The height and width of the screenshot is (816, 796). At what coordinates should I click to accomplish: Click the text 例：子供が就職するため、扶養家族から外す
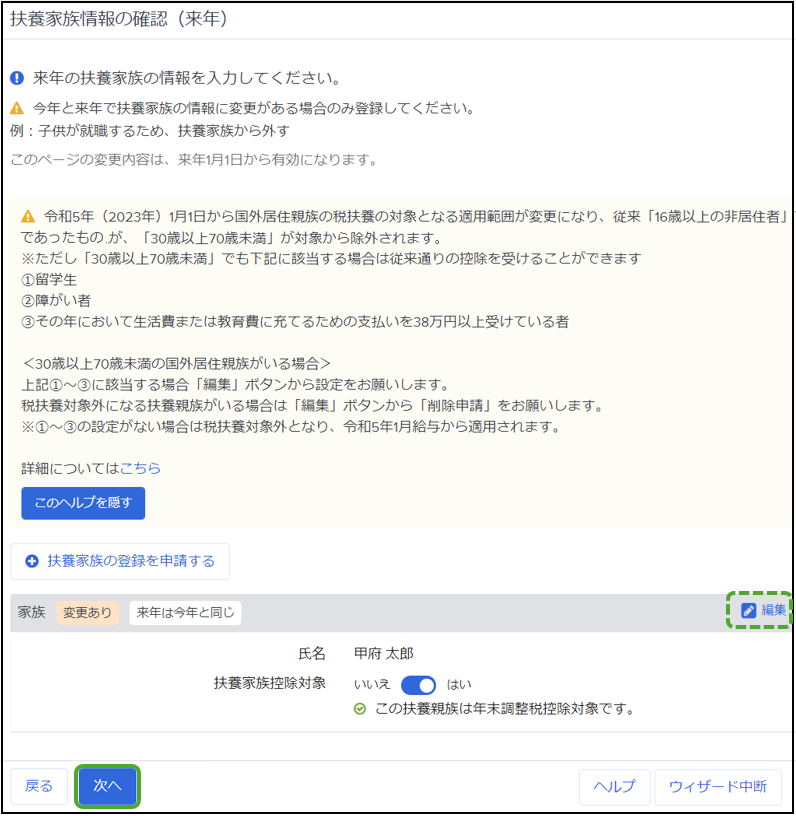(x=150, y=131)
